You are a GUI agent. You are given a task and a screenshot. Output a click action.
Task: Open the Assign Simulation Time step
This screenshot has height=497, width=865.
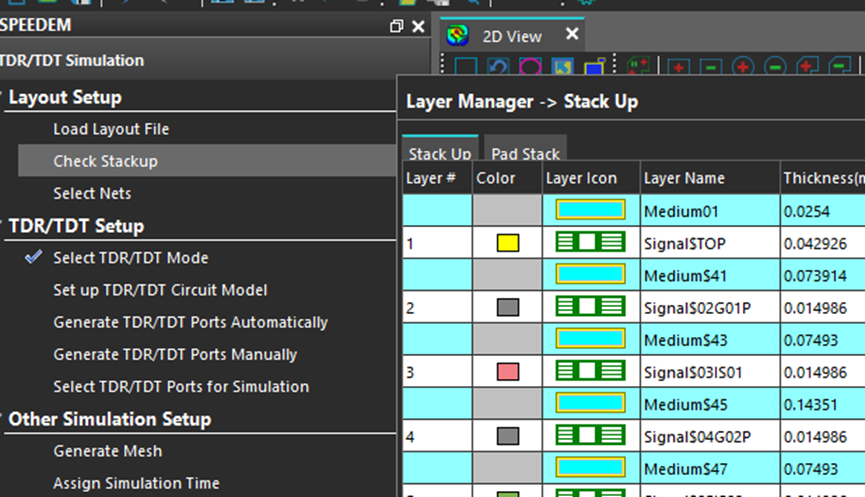(136, 483)
